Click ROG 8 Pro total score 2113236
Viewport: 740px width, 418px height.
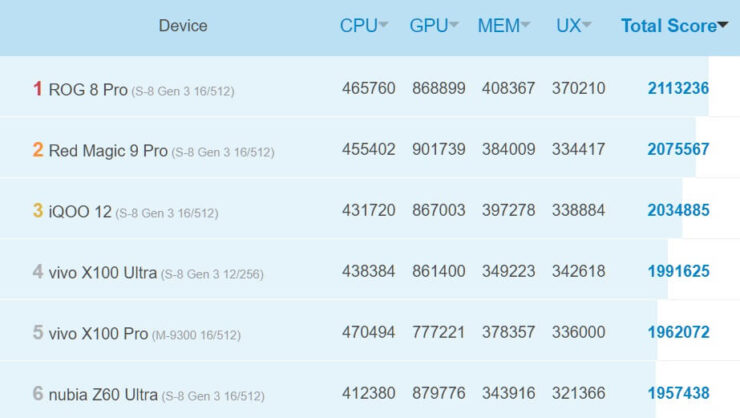click(x=678, y=89)
